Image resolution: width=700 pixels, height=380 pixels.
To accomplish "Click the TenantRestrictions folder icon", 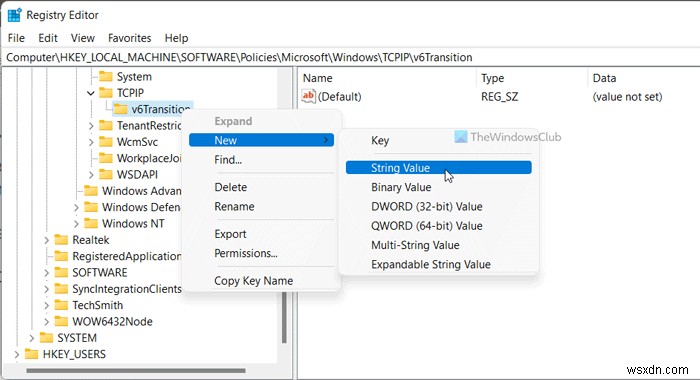I will pos(106,125).
